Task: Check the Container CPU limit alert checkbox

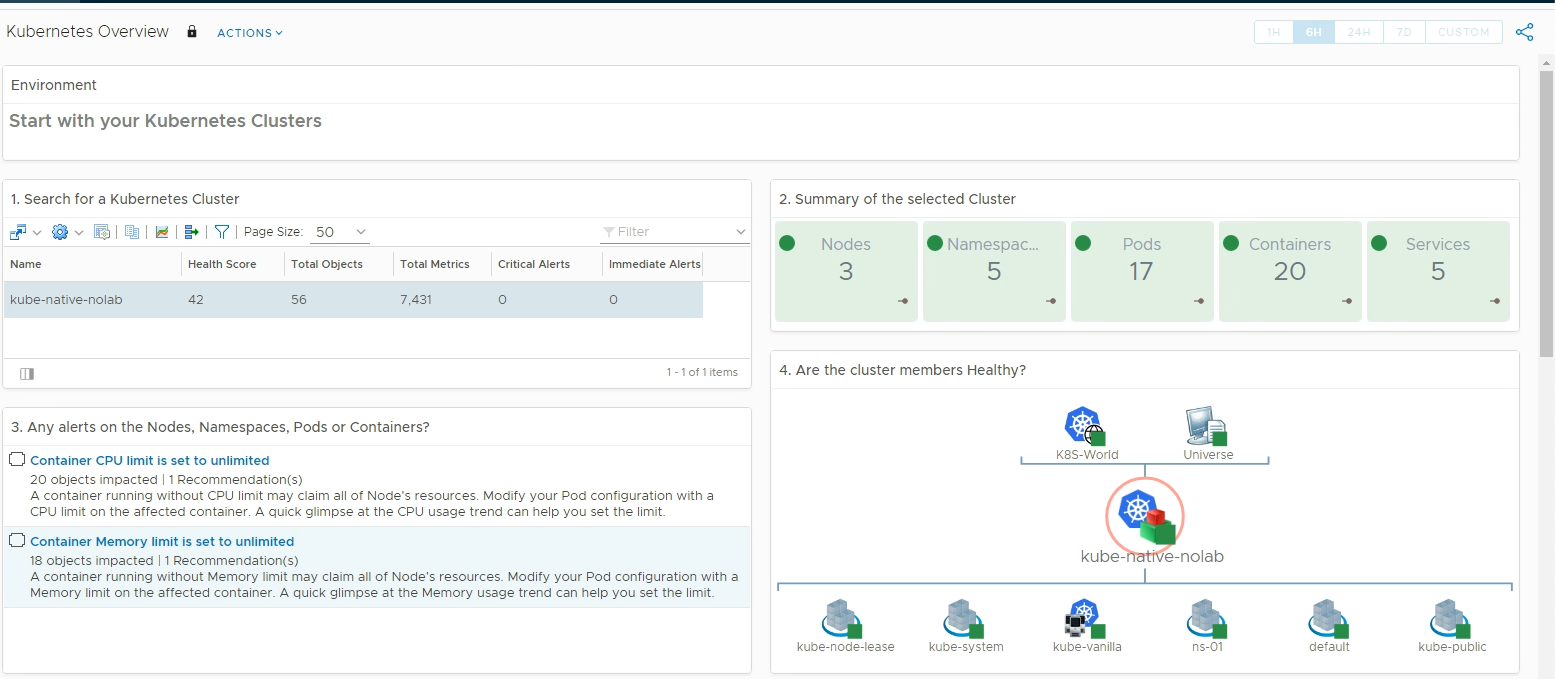Action: 17,460
